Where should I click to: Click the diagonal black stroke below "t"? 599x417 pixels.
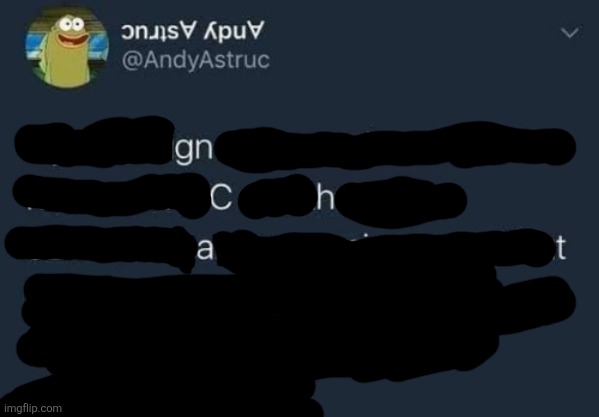(535, 305)
